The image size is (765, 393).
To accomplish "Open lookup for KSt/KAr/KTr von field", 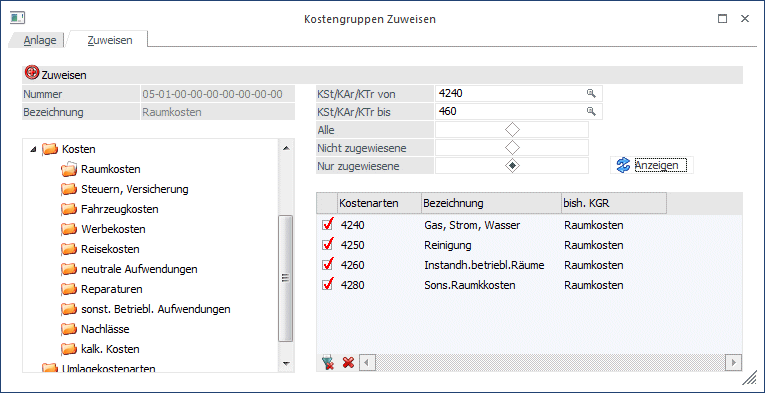I will click(591, 93).
